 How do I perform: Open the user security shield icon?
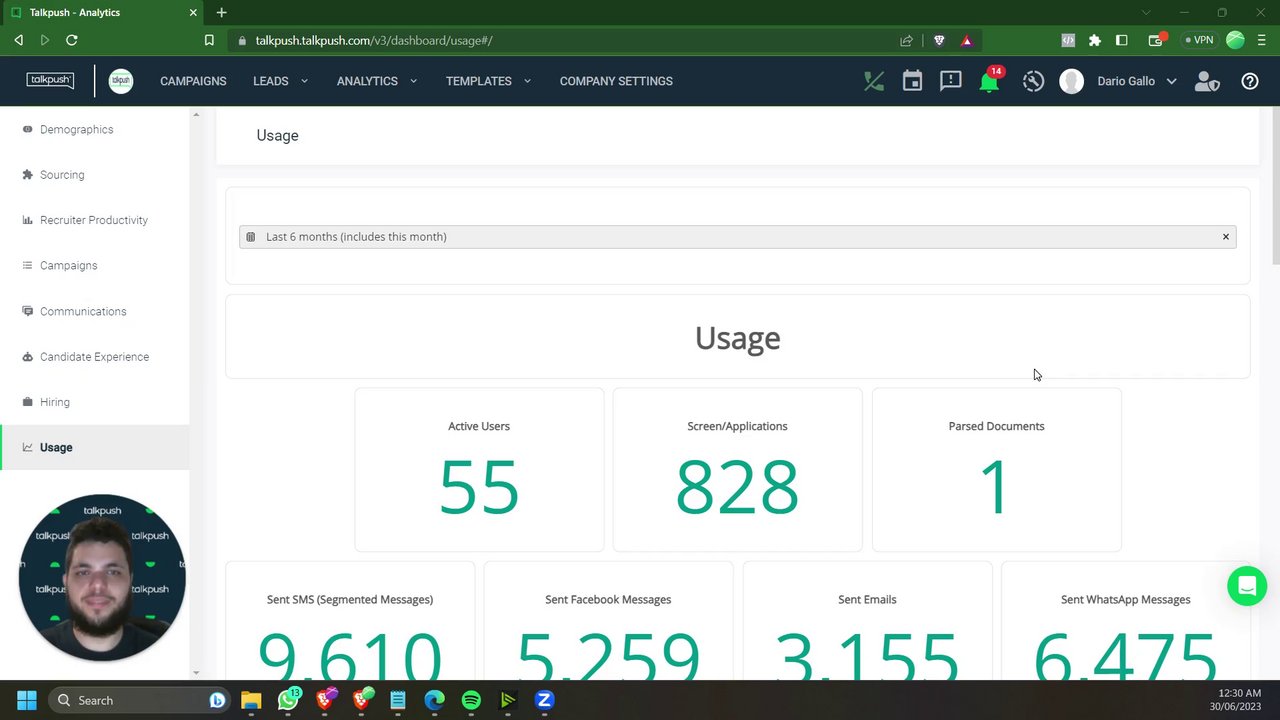1207,81
